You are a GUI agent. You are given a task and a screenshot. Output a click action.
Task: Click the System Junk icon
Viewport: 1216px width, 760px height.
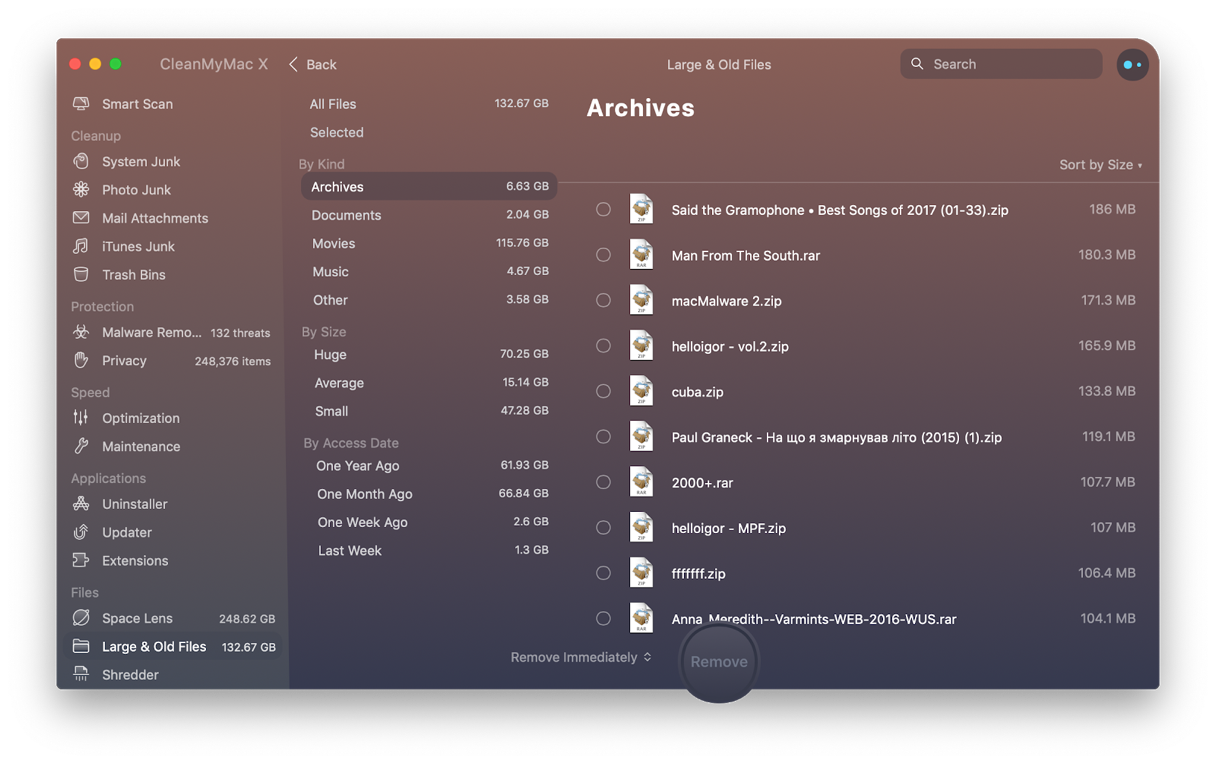pos(81,161)
